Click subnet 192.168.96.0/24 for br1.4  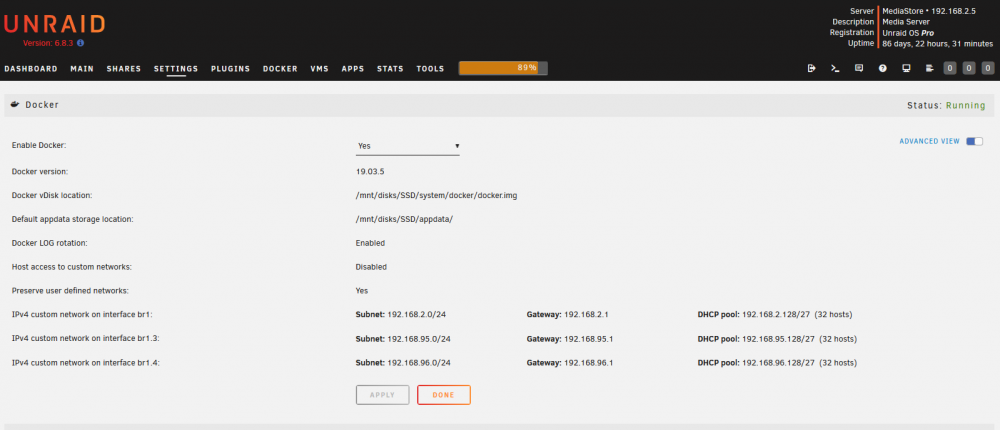[x=419, y=362]
